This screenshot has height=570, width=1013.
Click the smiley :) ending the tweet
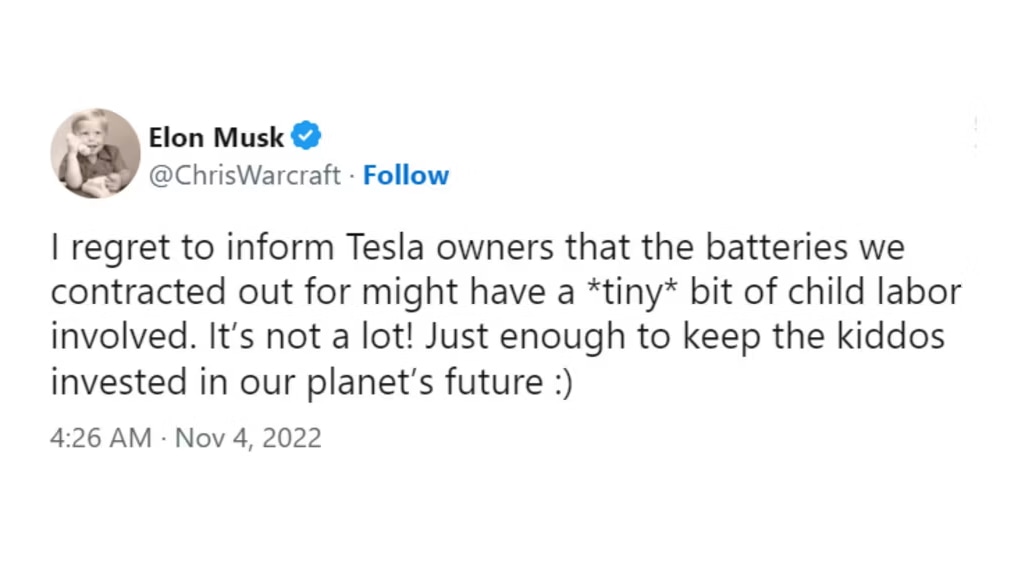[563, 382]
